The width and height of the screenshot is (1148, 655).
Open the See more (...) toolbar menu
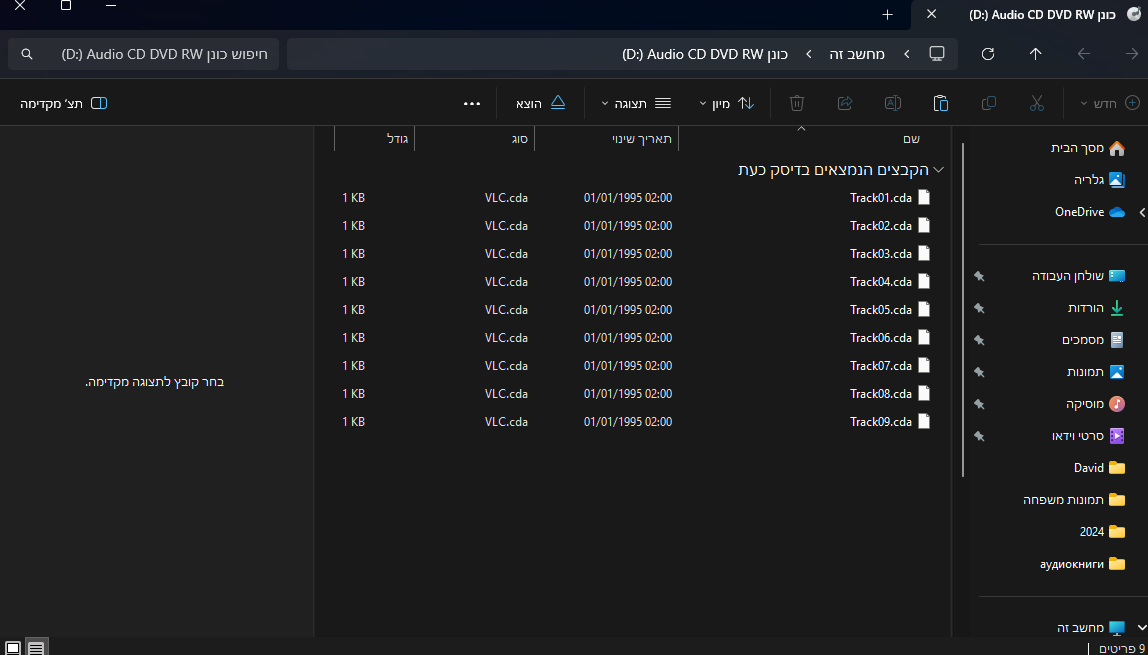click(473, 103)
